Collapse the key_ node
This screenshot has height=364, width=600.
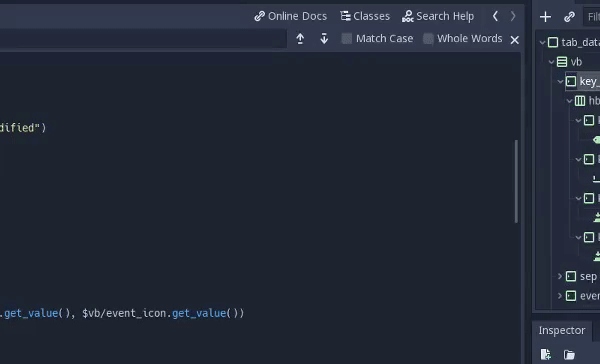pos(561,81)
